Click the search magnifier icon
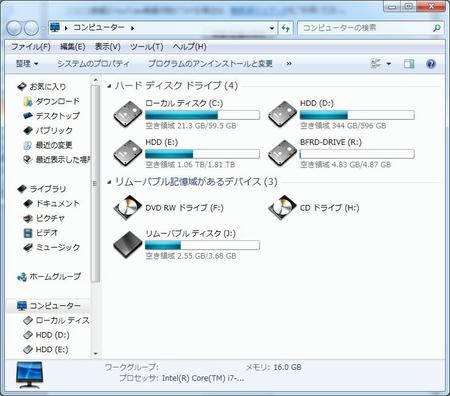 coord(436,28)
